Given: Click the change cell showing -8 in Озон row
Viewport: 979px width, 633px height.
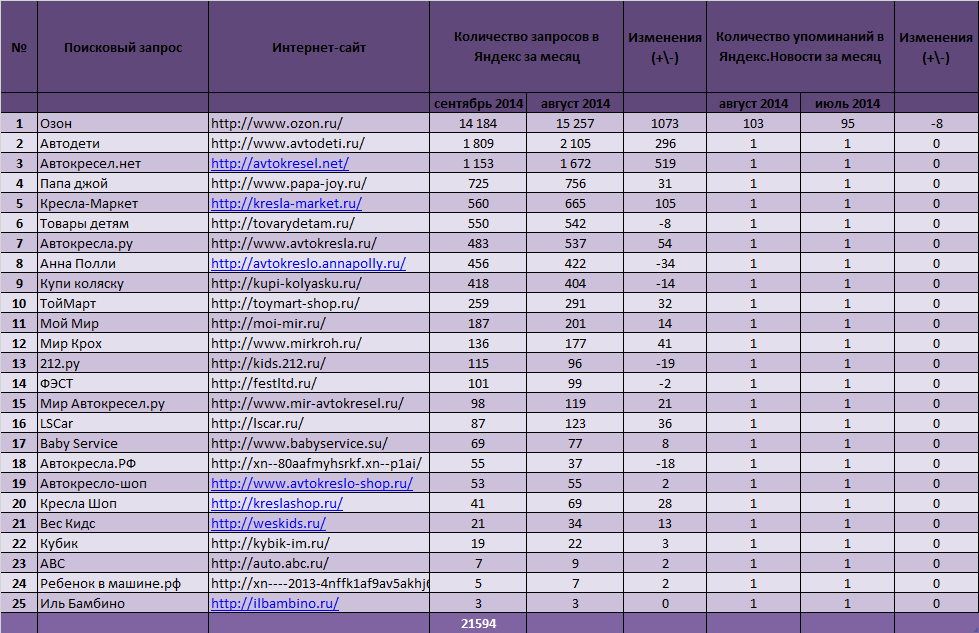Looking at the screenshot, I should click(937, 124).
